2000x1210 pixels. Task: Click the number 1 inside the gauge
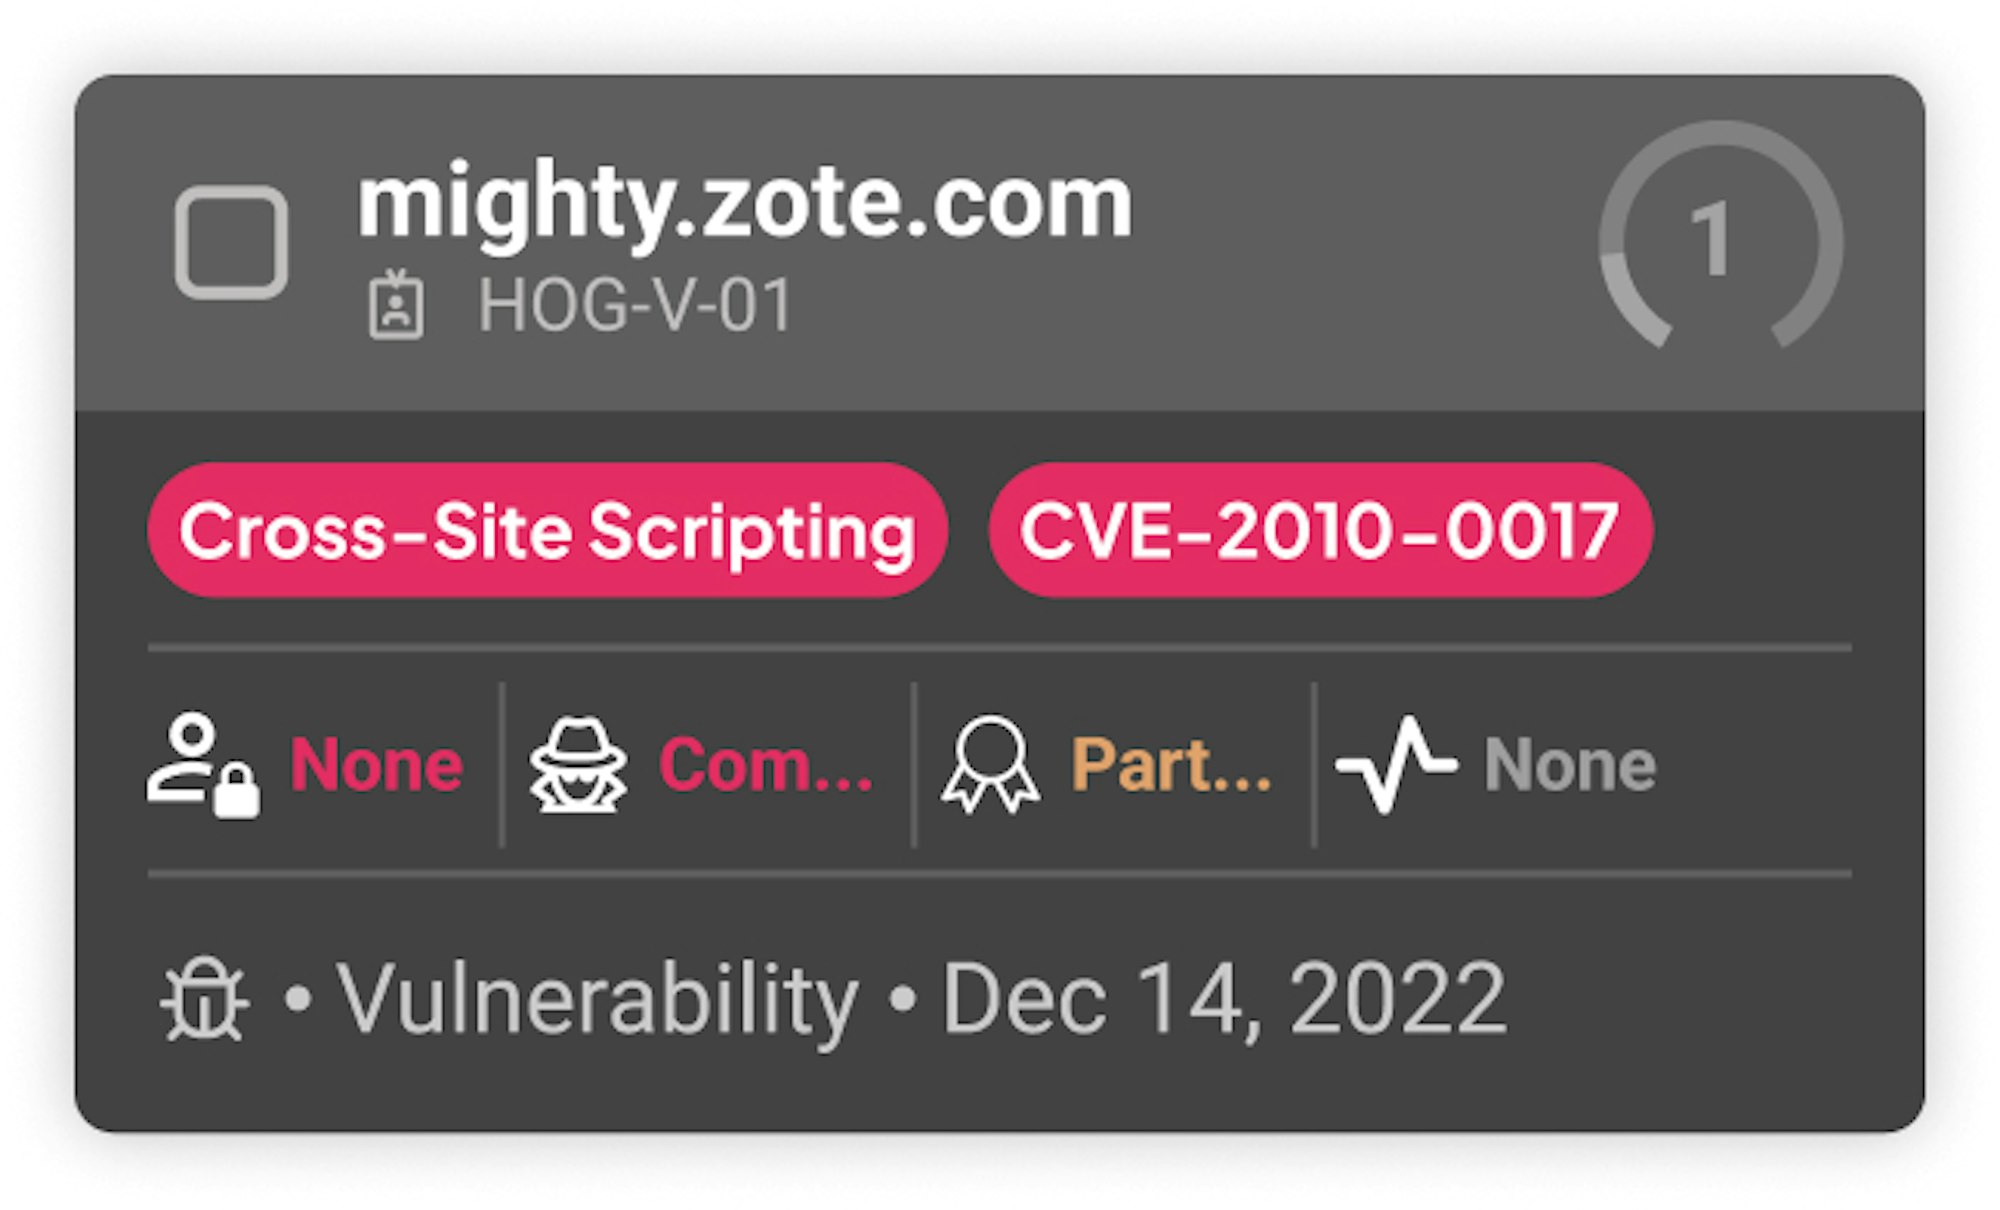(x=1713, y=238)
